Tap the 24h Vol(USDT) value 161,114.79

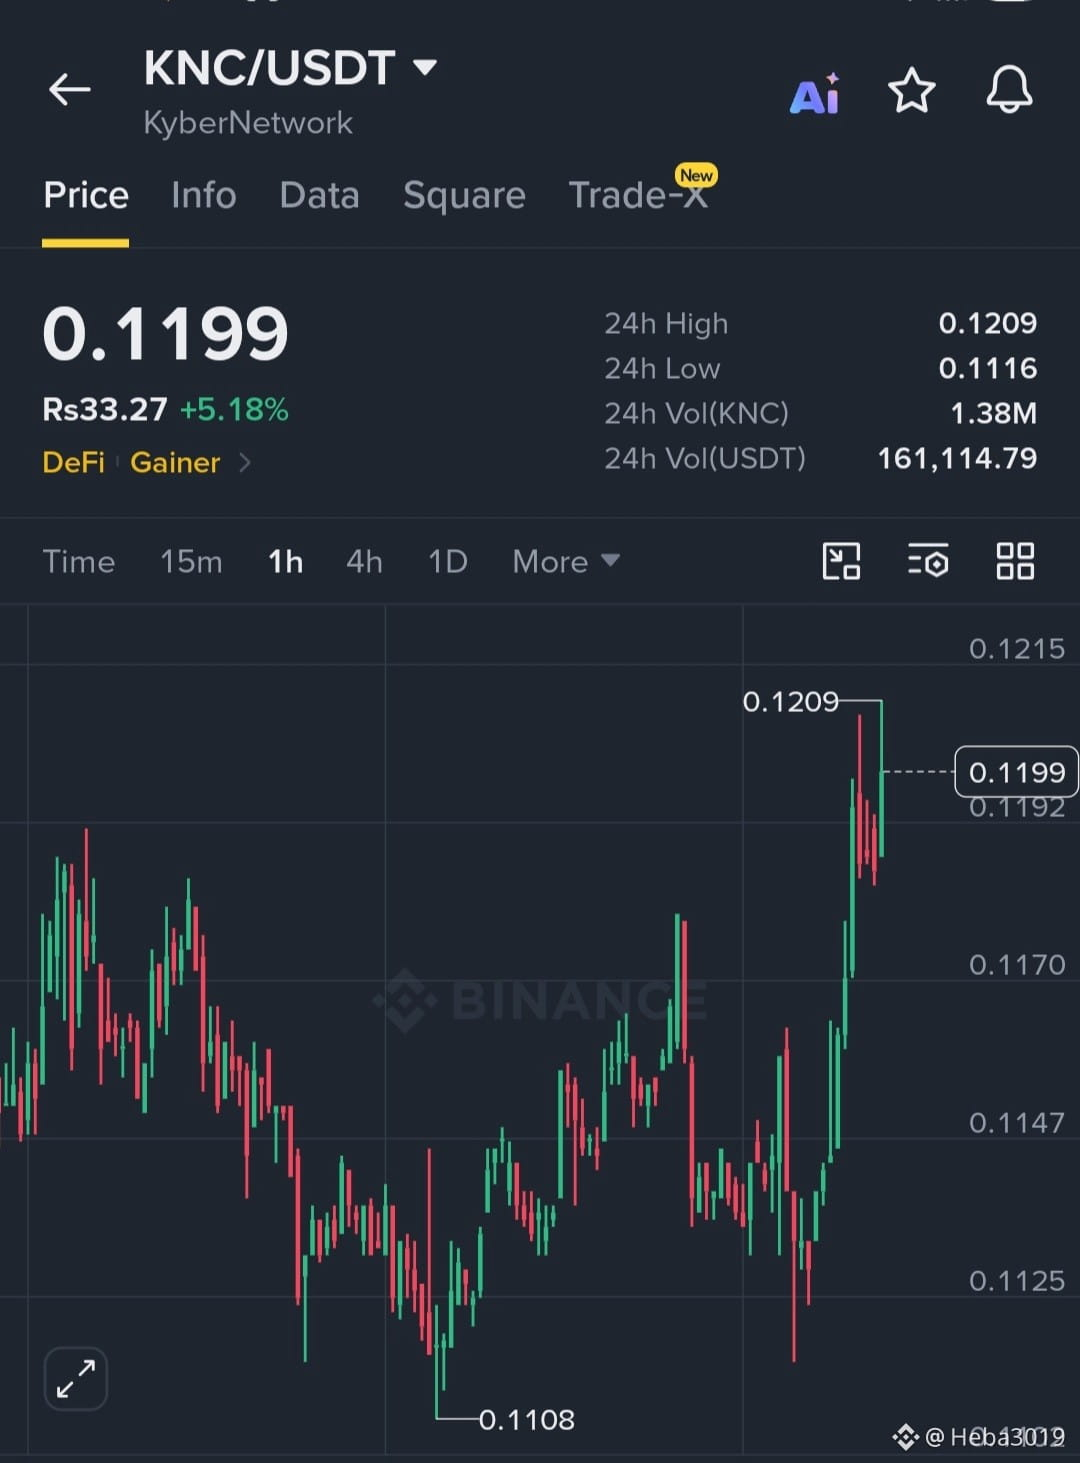[957, 458]
